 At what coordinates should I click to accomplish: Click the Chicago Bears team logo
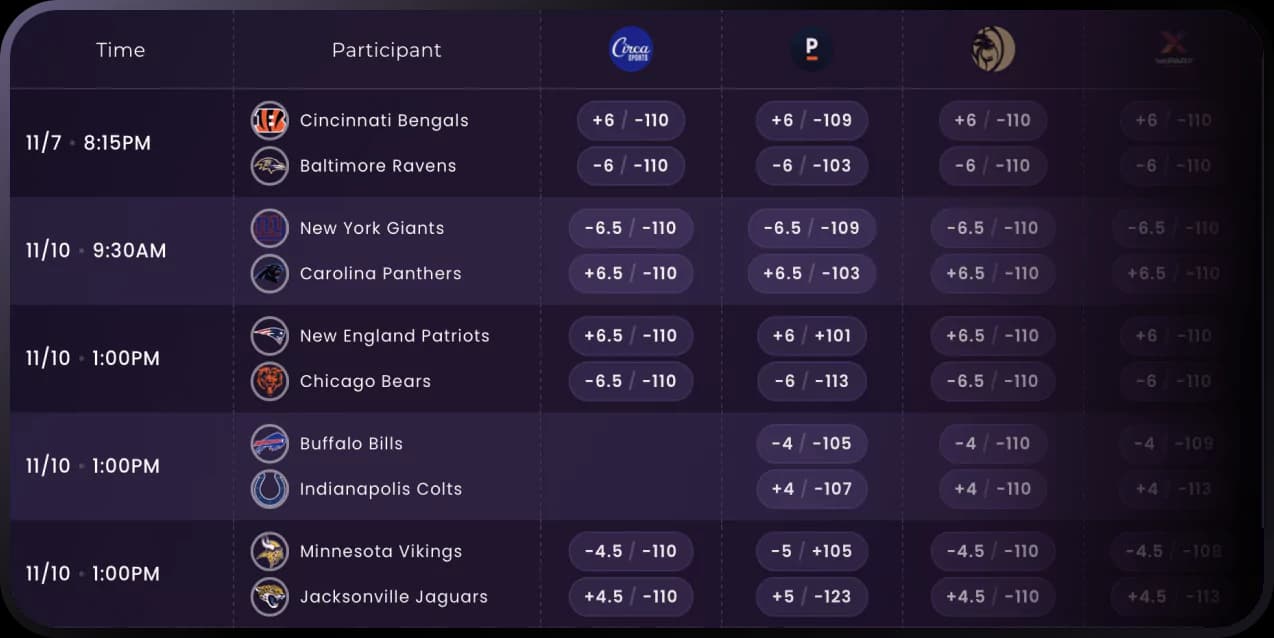pyautogui.click(x=269, y=381)
